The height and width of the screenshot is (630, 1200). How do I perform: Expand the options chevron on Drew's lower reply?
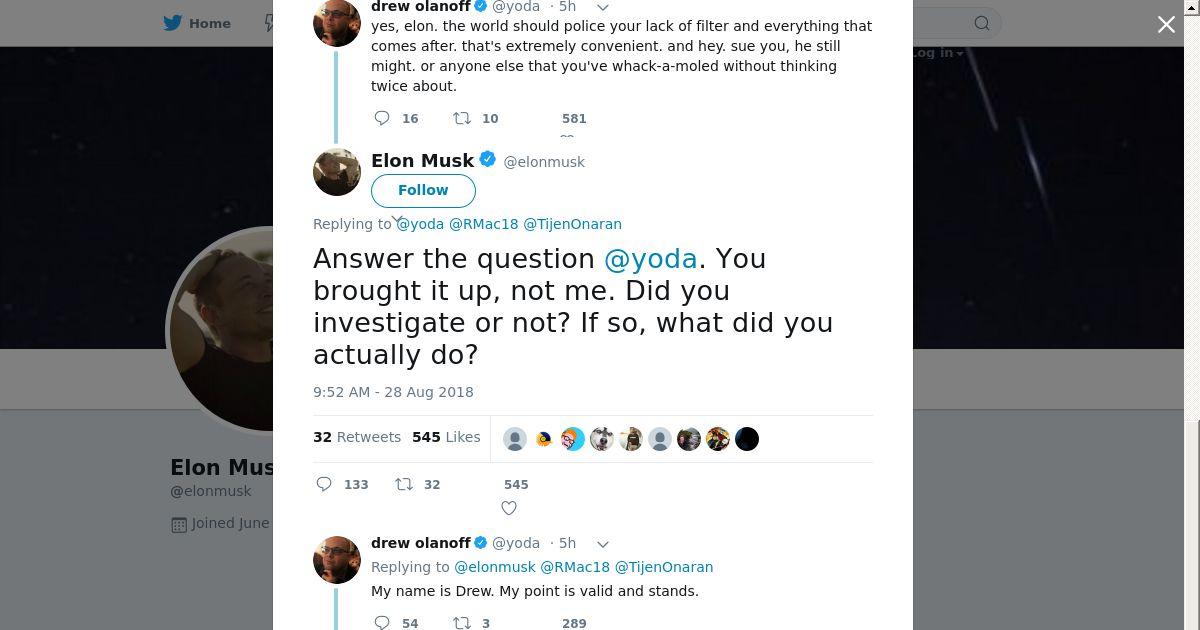pyautogui.click(x=603, y=544)
